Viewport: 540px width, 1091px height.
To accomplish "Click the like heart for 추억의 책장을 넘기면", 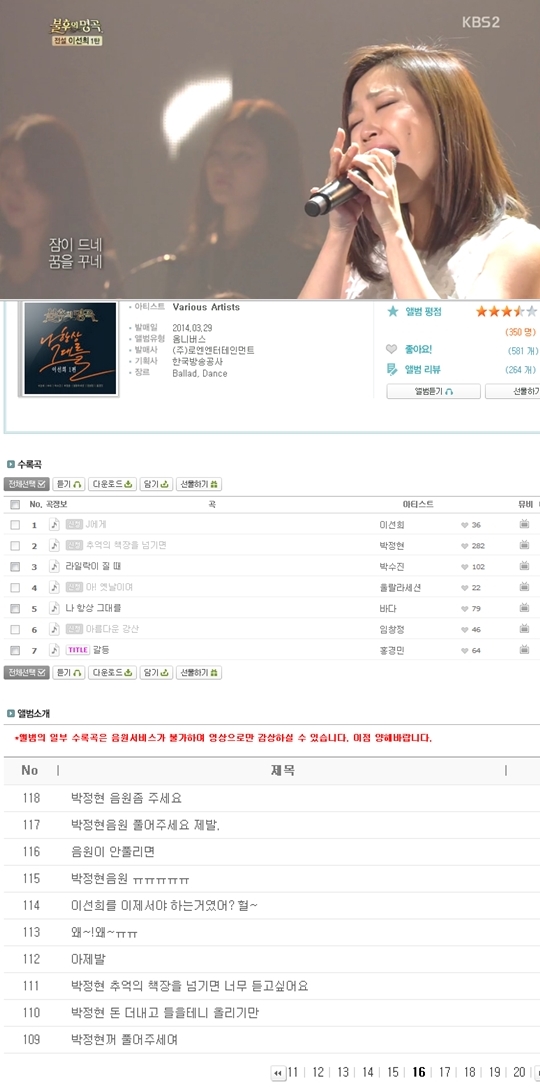I will click(x=464, y=546).
